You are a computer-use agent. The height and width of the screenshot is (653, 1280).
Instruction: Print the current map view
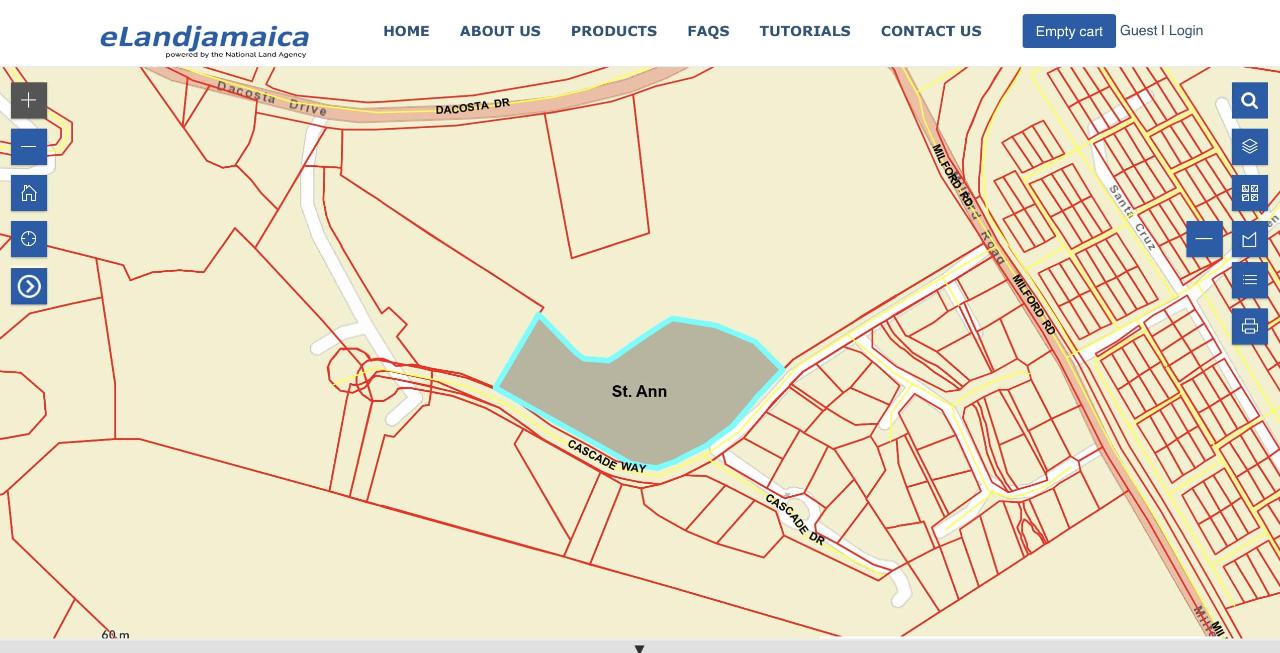click(x=1249, y=325)
